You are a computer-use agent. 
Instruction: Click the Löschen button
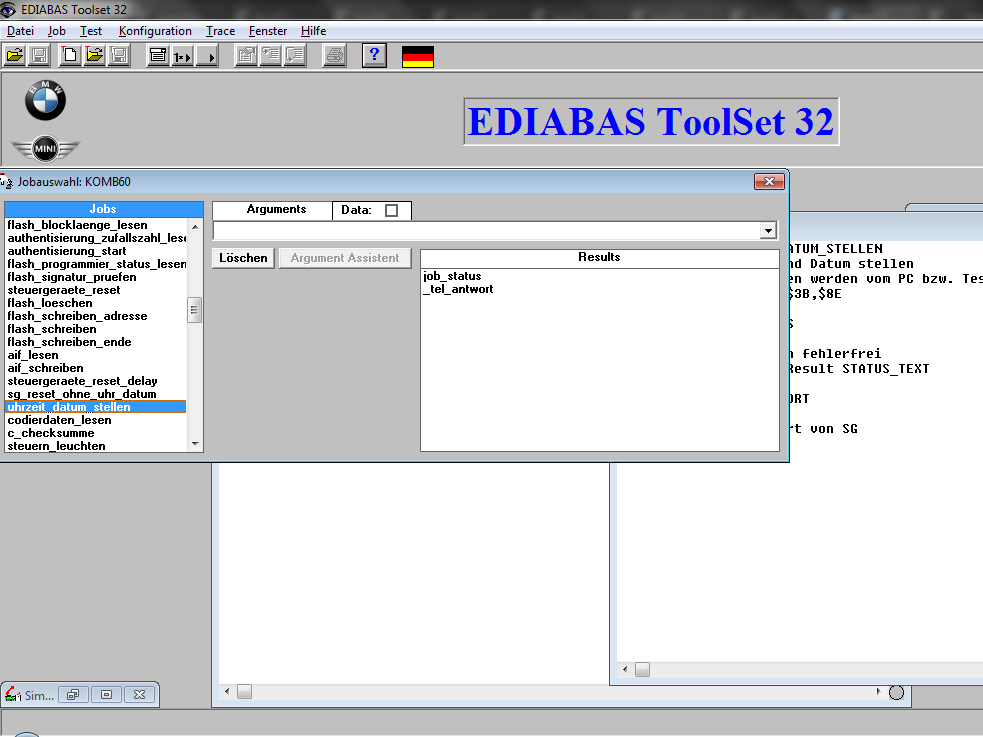click(x=243, y=258)
